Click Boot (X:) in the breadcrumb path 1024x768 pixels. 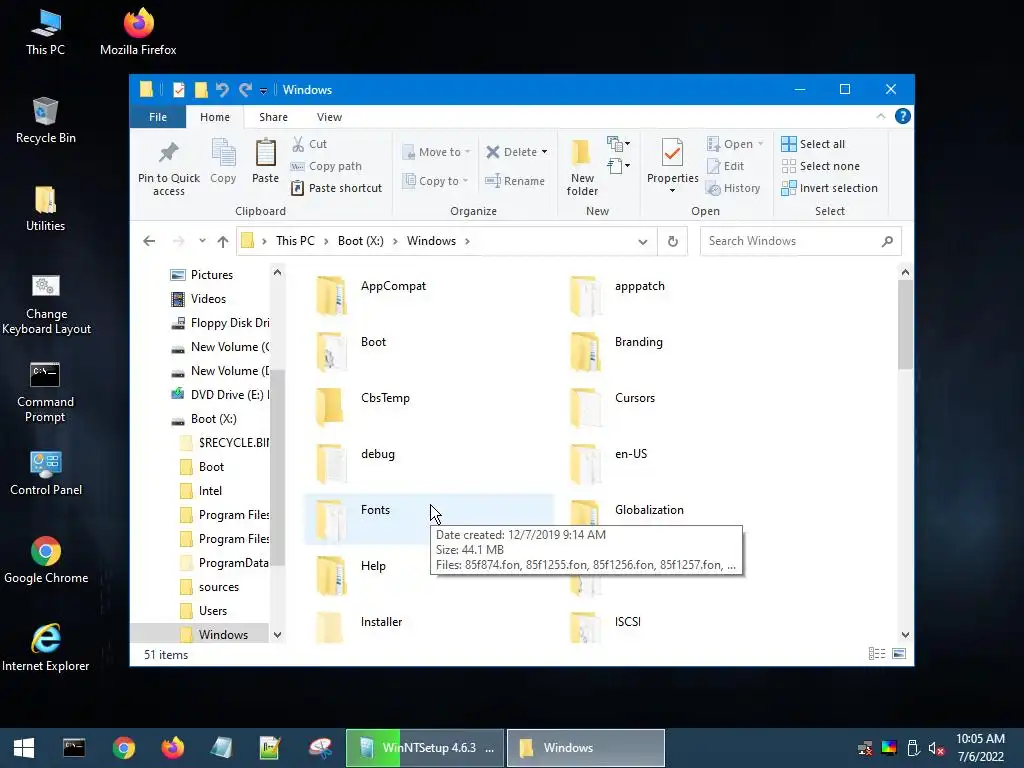tap(360, 241)
